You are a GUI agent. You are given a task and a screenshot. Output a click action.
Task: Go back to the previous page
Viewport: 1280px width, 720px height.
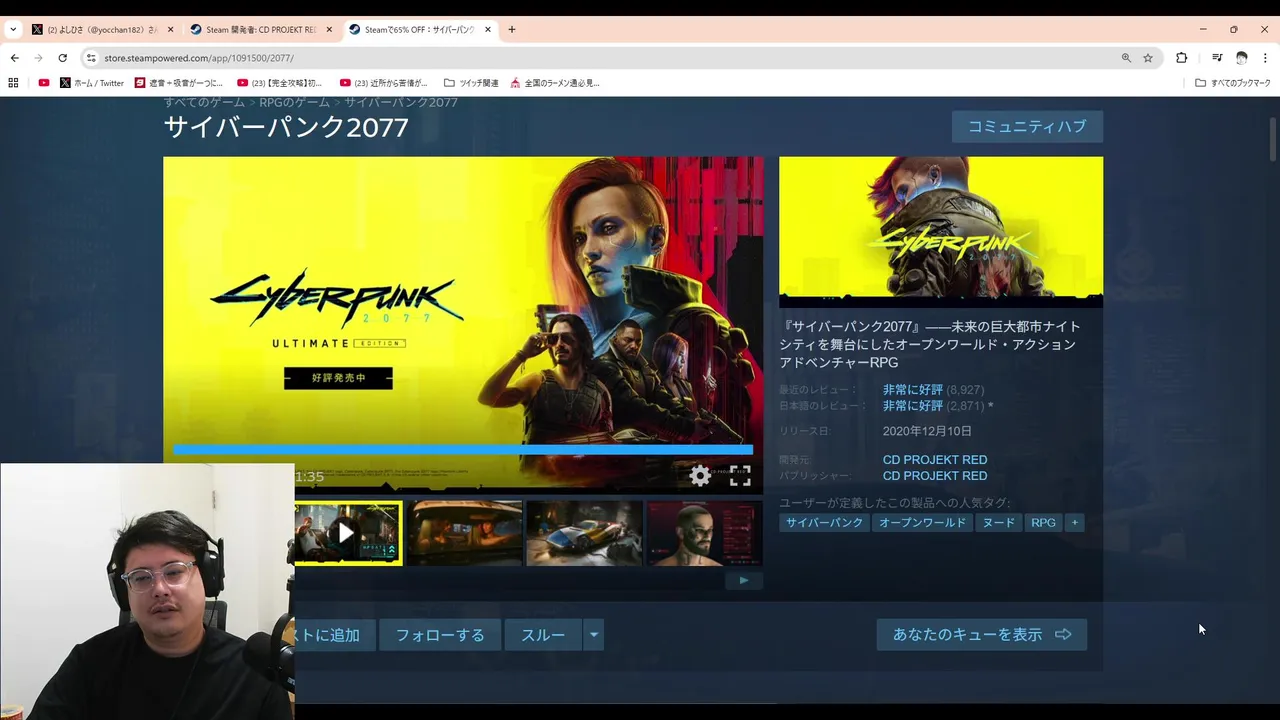tap(14, 58)
